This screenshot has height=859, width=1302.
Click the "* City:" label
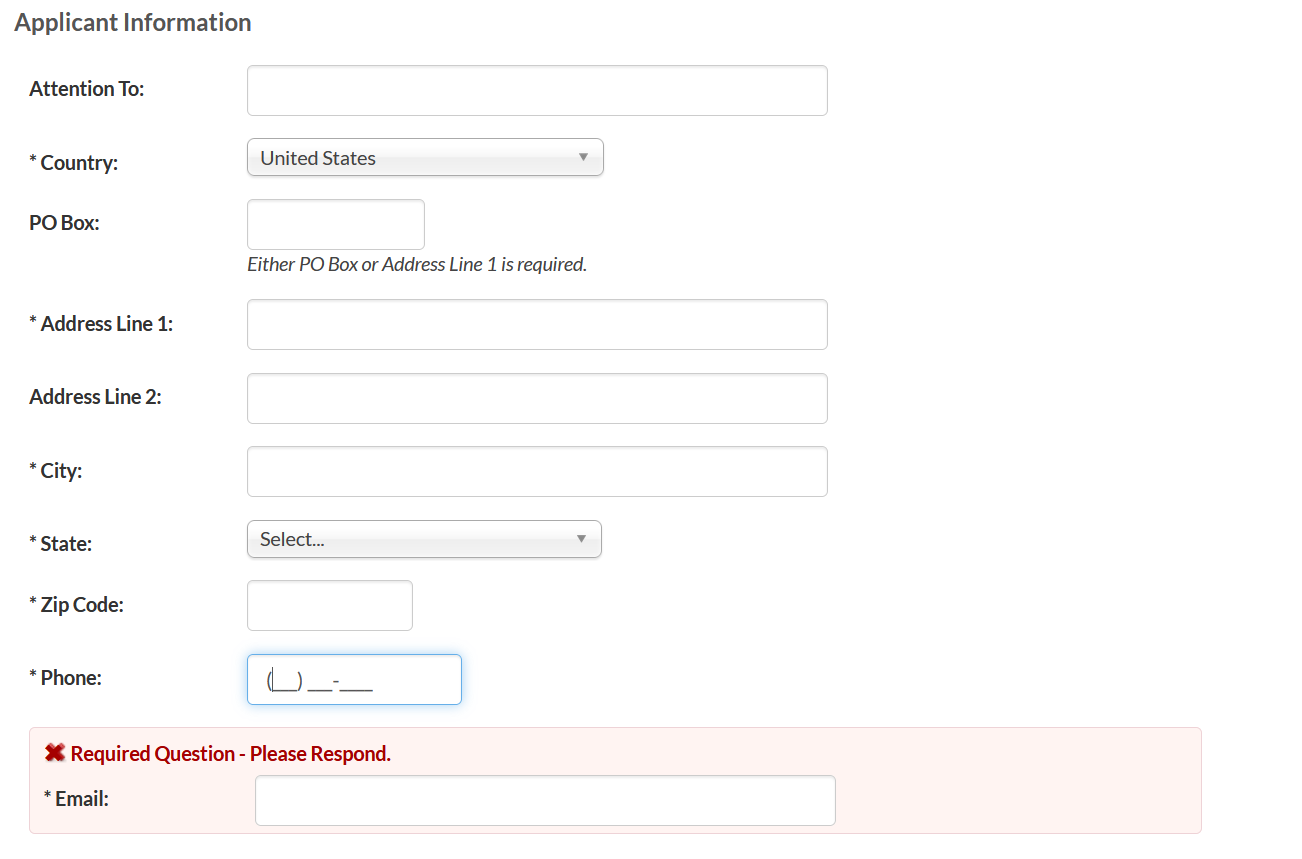56,470
